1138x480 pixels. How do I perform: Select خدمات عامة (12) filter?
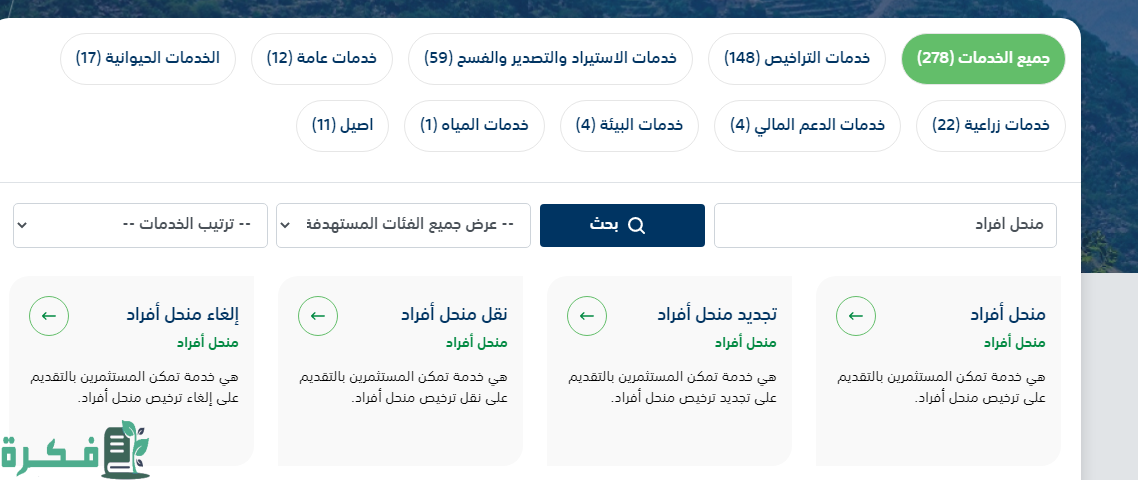click(x=321, y=59)
